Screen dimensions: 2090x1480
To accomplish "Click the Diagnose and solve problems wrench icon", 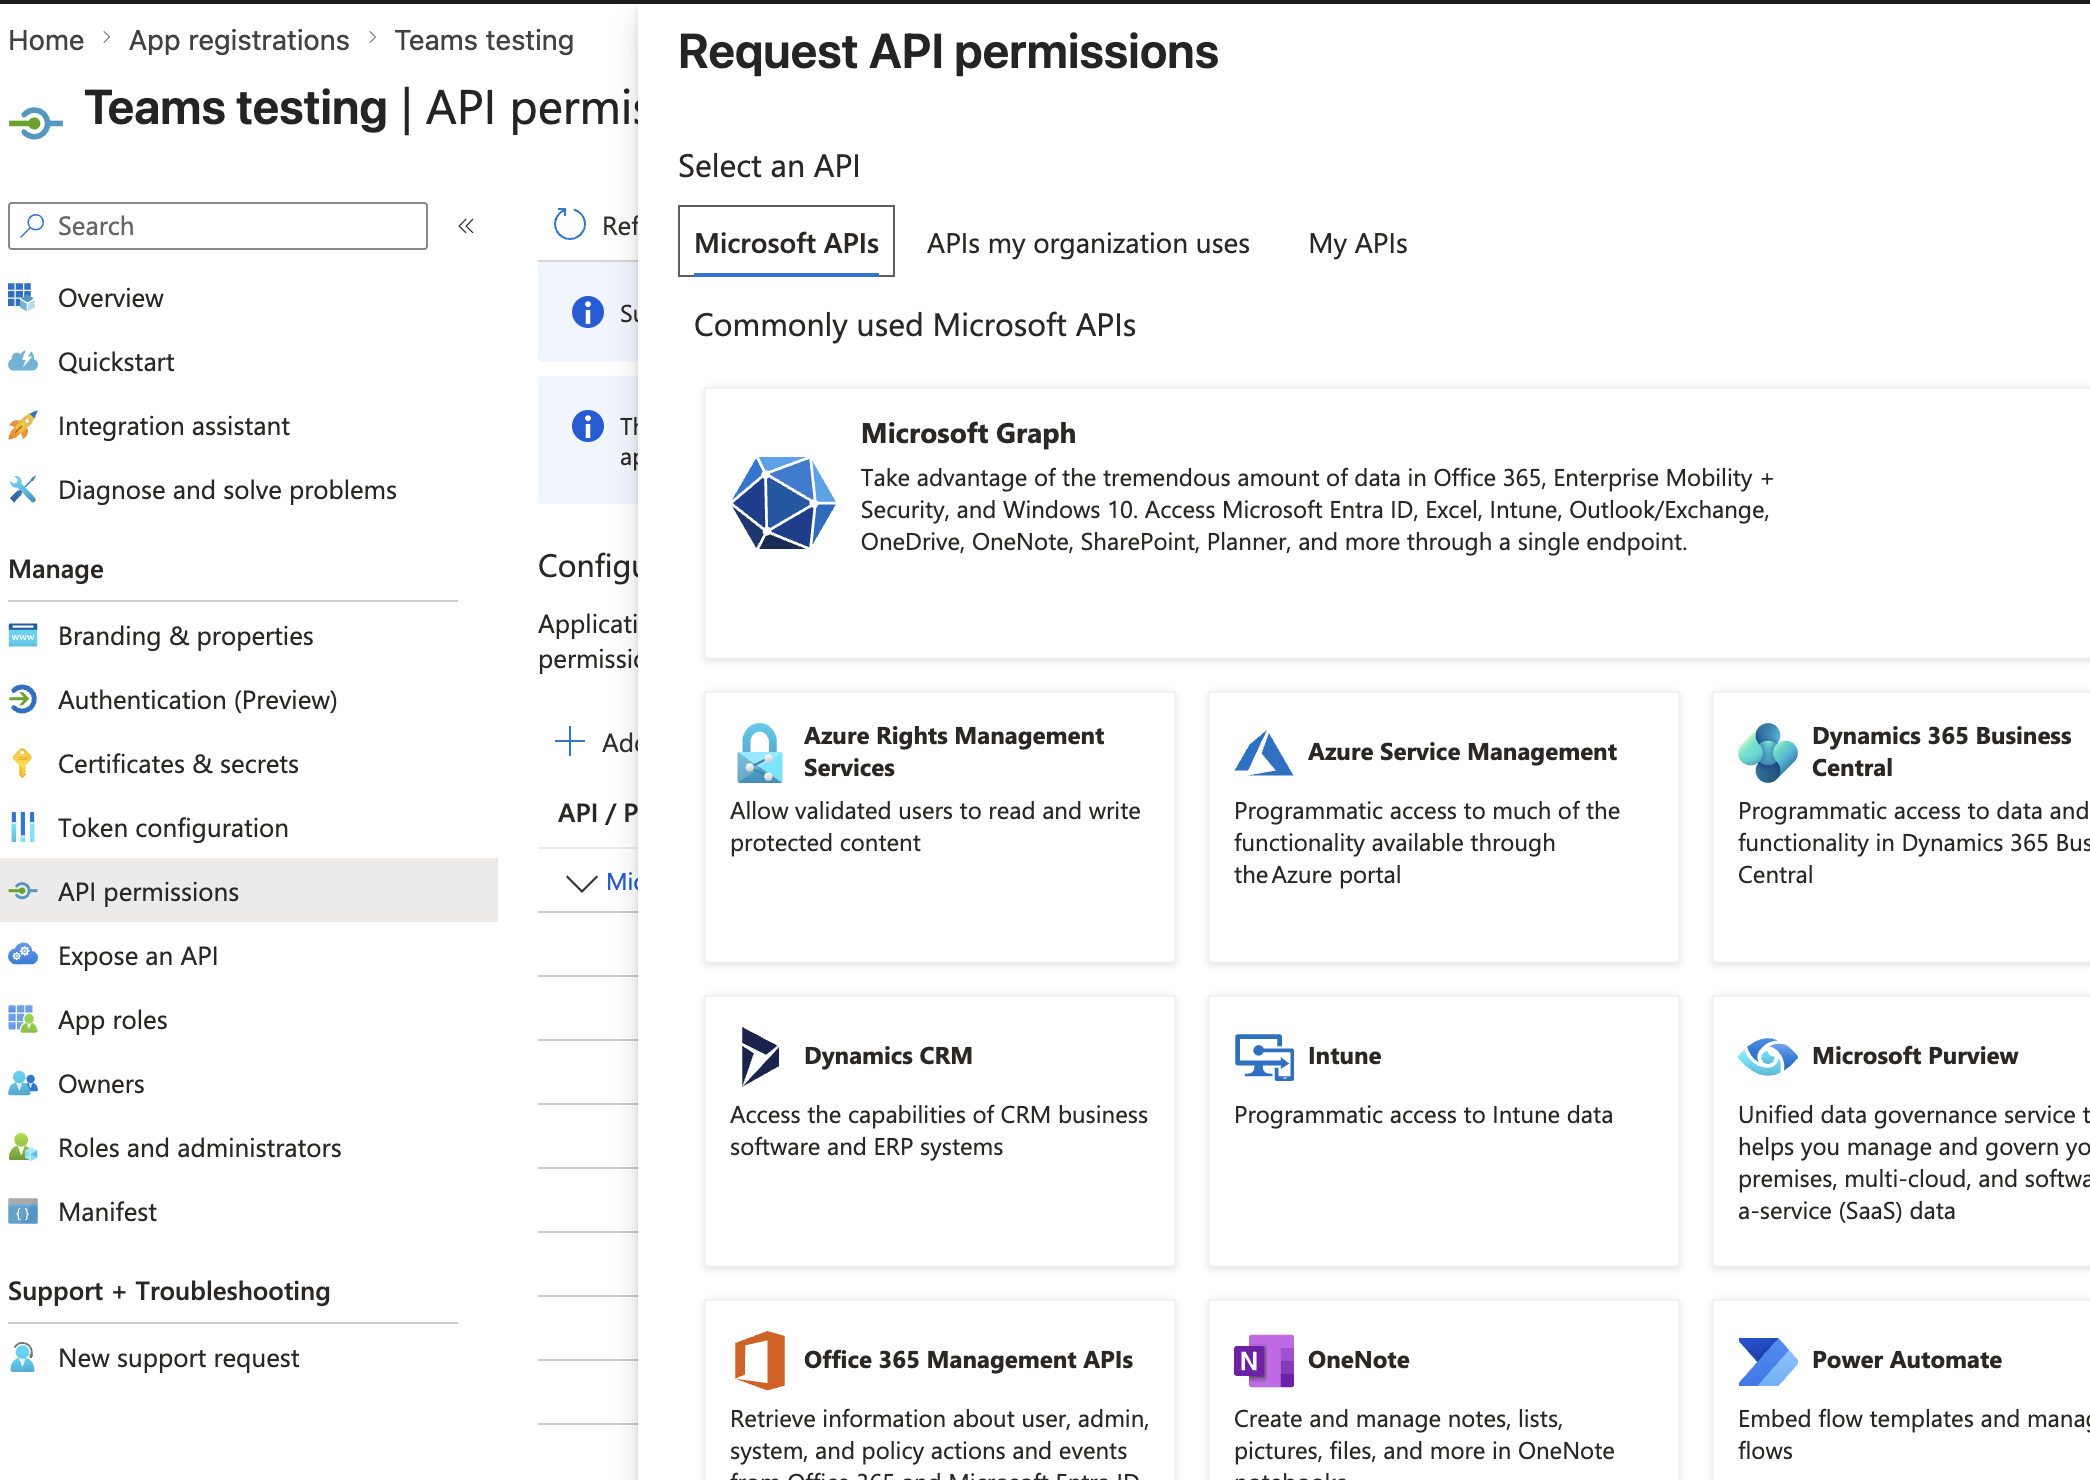I will tap(22, 489).
